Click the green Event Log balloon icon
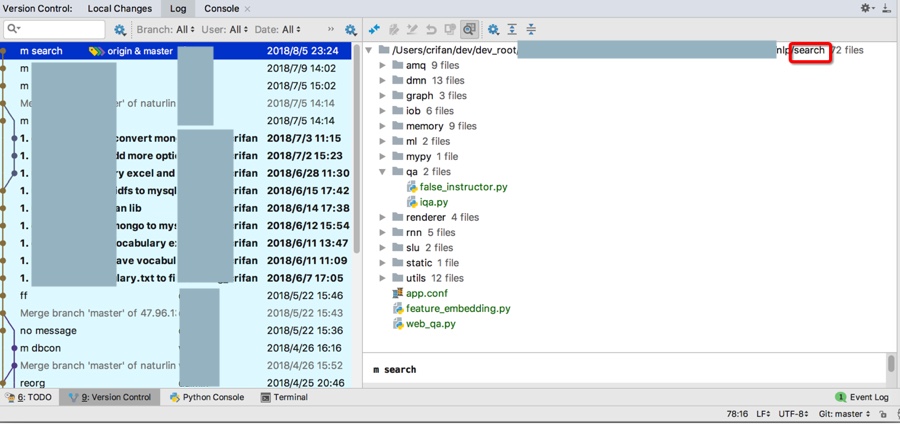This screenshot has height=424, width=900. point(841,397)
